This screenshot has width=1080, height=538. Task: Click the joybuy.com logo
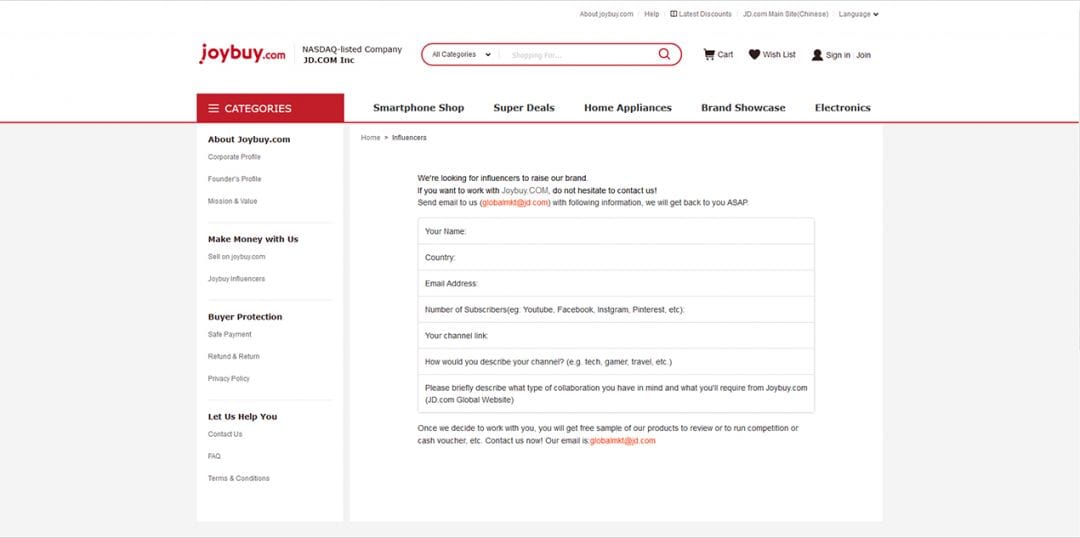[242, 54]
